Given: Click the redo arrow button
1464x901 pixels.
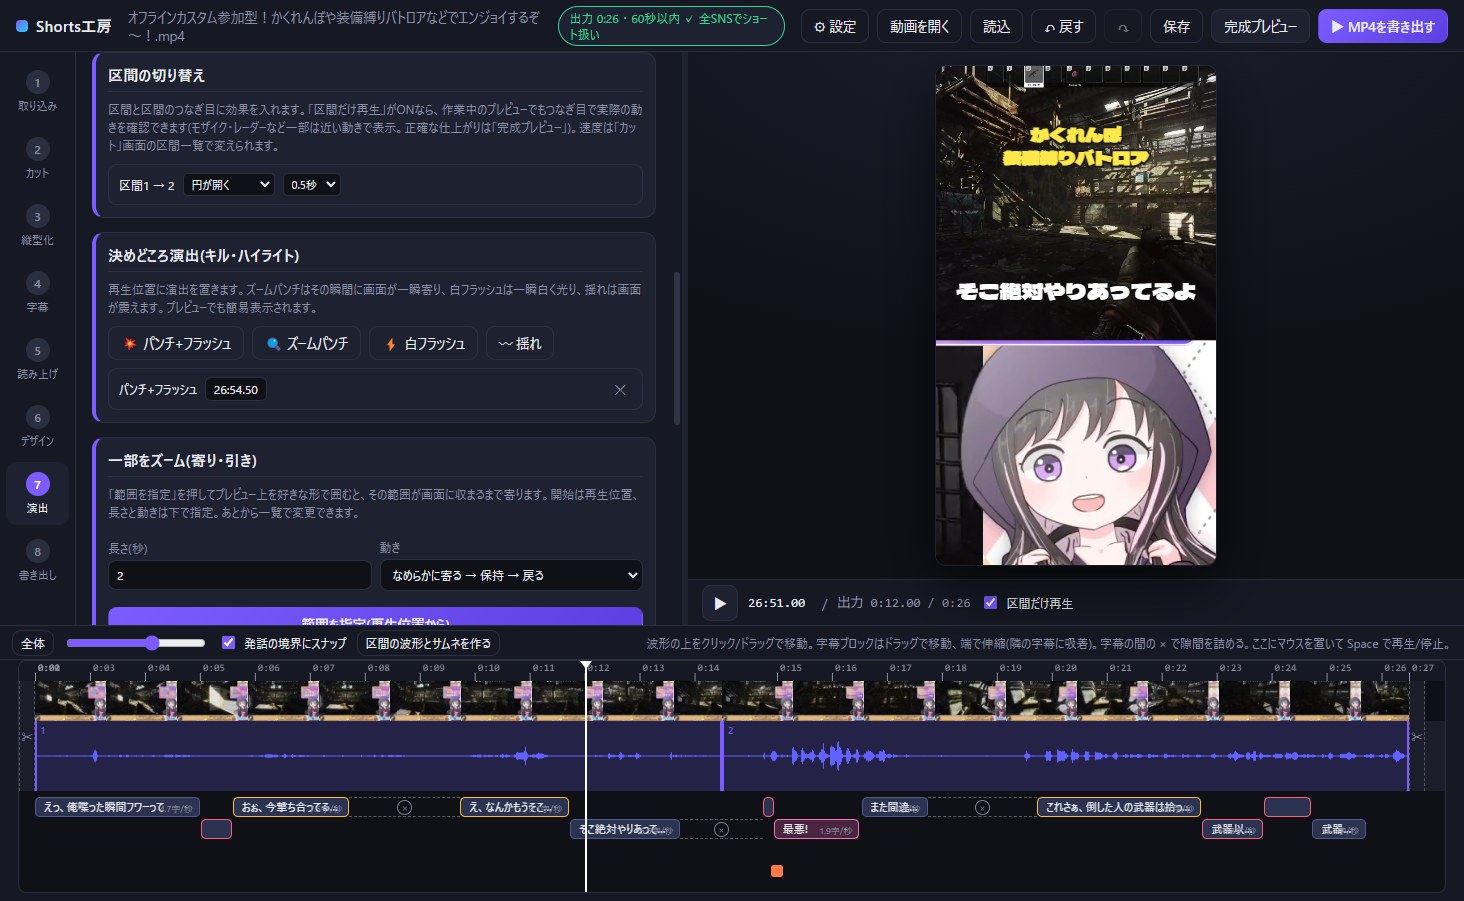Looking at the screenshot, I should coord(1123,27).
